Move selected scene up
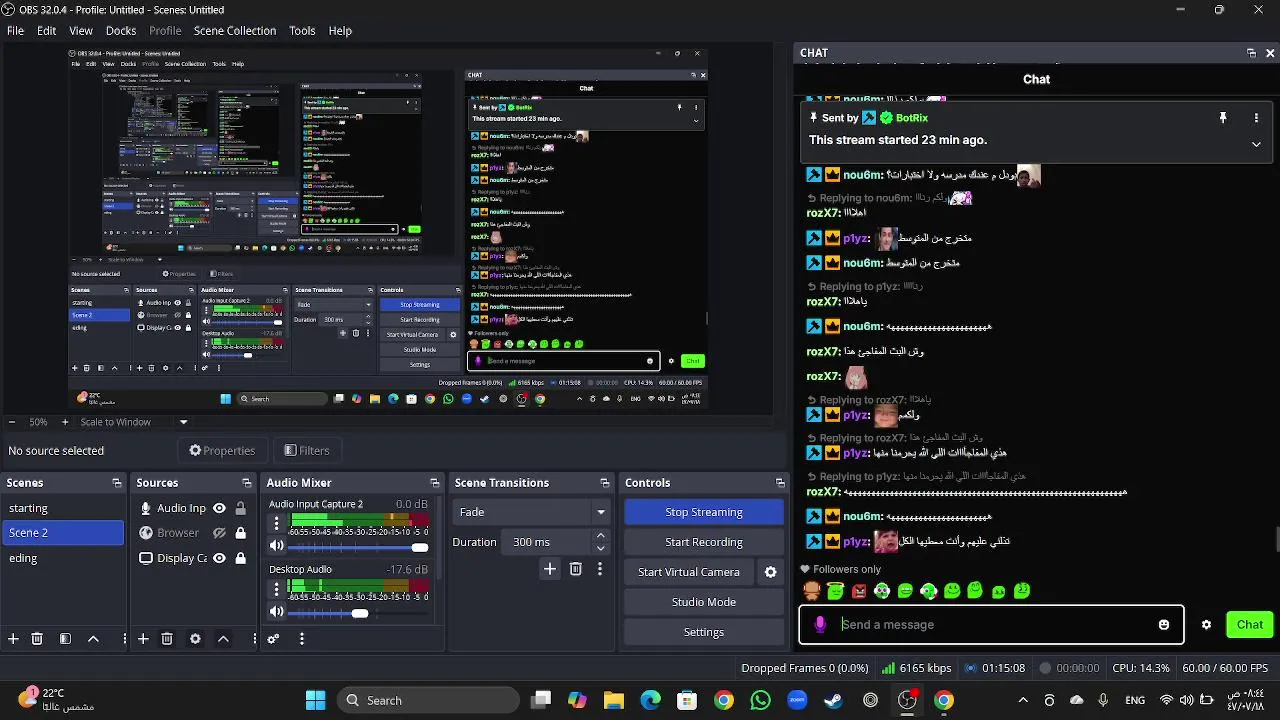The height and width of the screenshot is (720, 1280). [93, 639]
